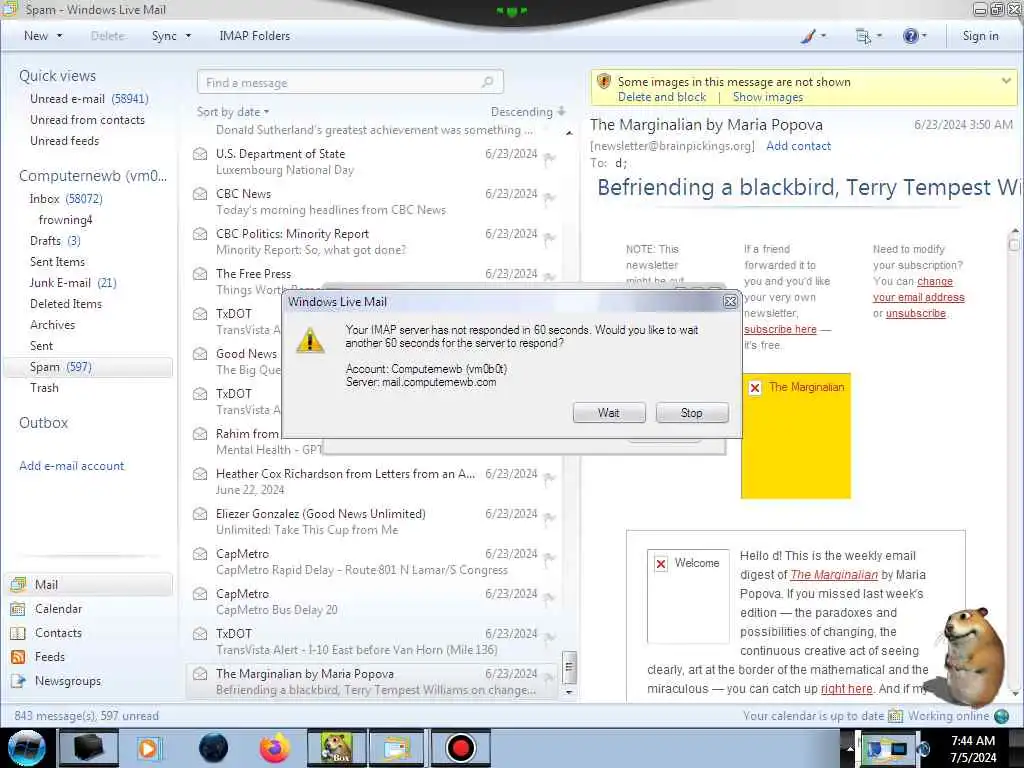Click the Wait button in the dialog
Image resolution: width=1024 pixels, height=768 pixels.
point(609,413)
